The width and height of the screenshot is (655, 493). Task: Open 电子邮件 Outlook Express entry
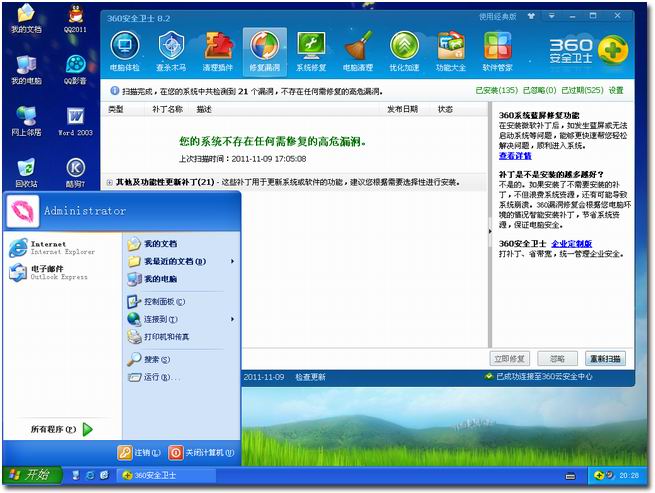tap(48, 272)
